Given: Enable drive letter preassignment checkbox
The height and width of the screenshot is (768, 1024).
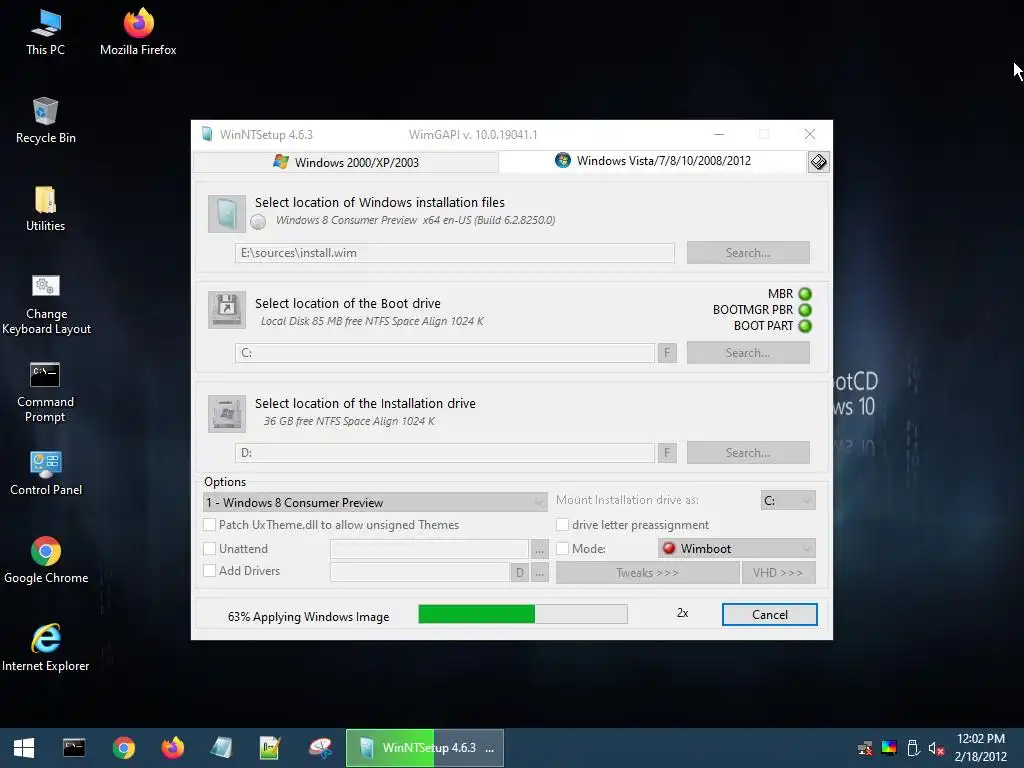Looking at the screenshot, I should 562,524.
